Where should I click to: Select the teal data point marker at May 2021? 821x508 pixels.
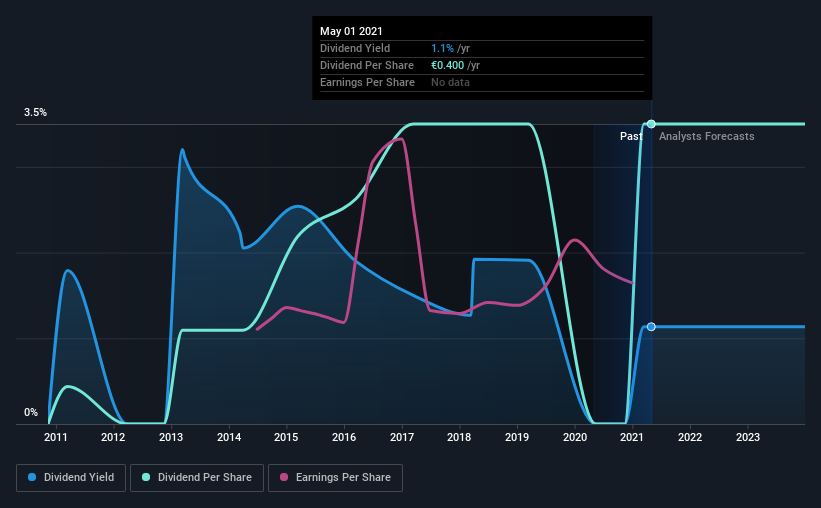coord(651,124)
